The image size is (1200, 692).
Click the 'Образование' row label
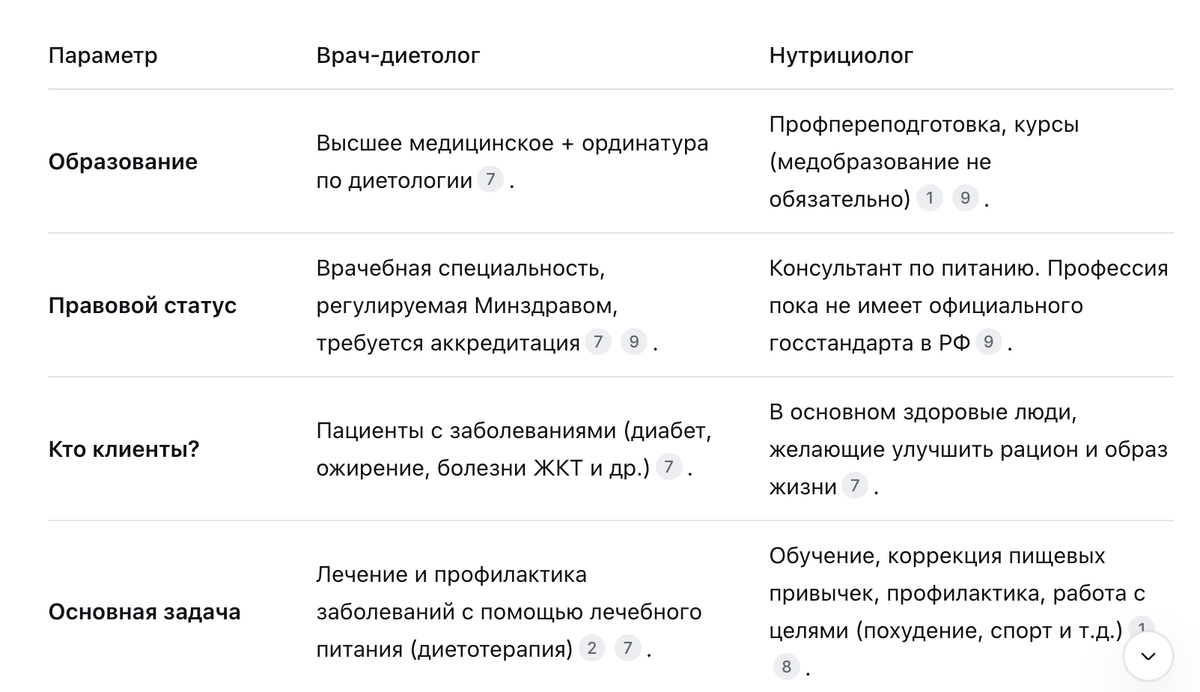tap(123, 162)
